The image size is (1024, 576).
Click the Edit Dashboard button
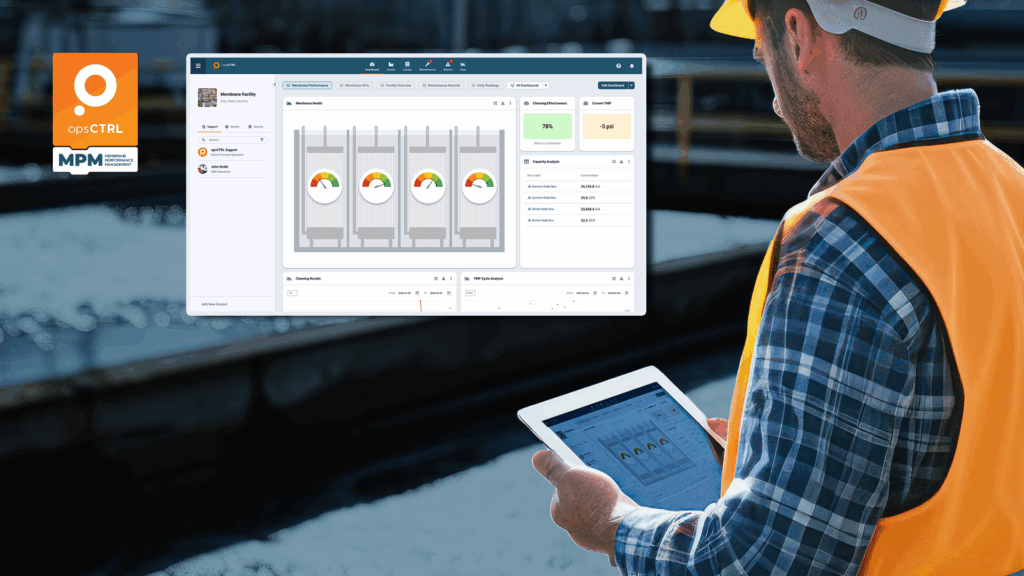[x=612, y=85]
